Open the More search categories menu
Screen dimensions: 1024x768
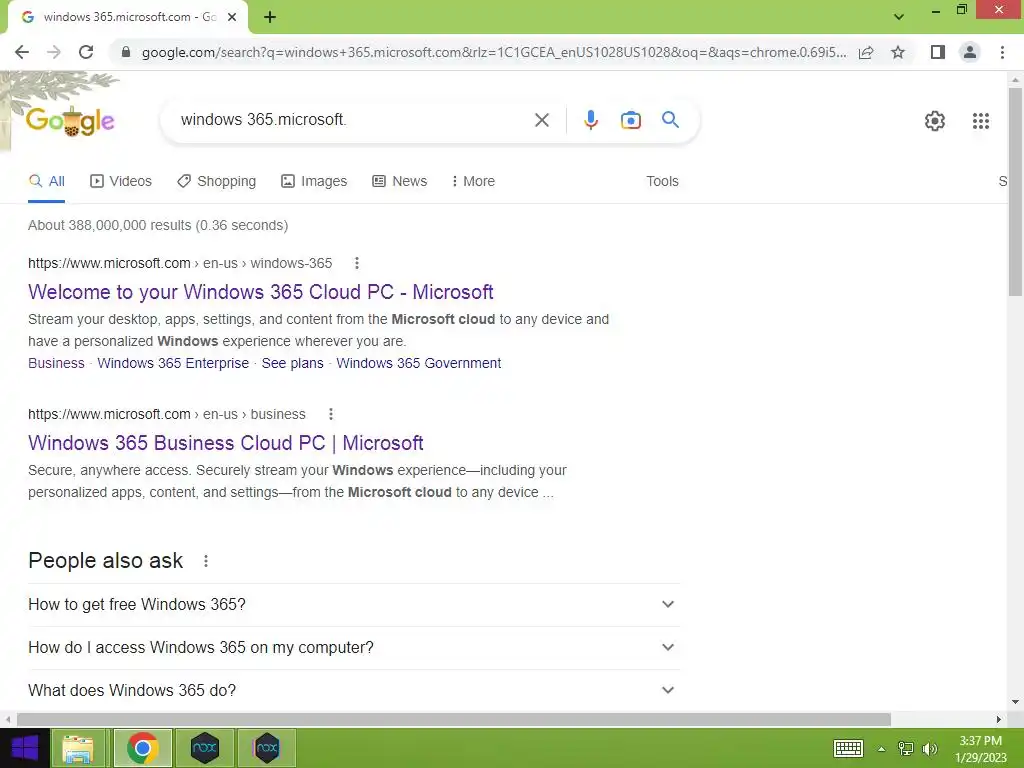tap(473, 182)
